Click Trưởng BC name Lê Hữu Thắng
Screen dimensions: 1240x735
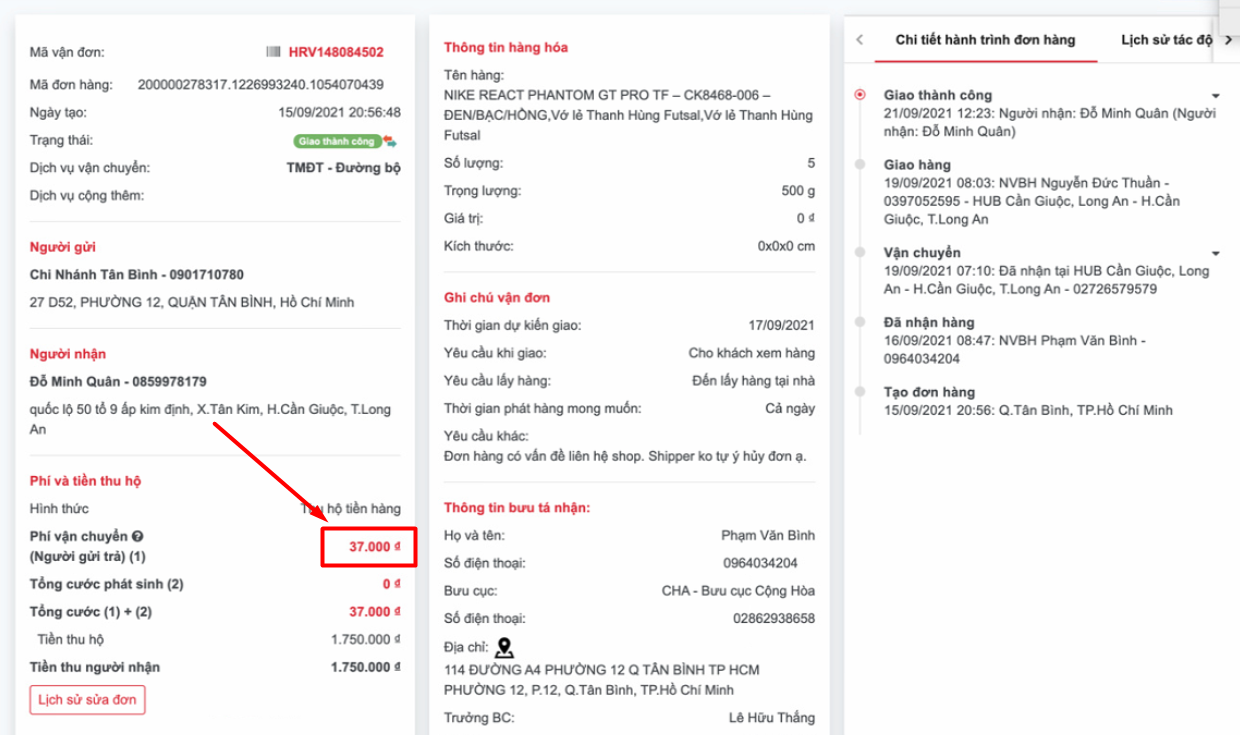coord(772,718)
